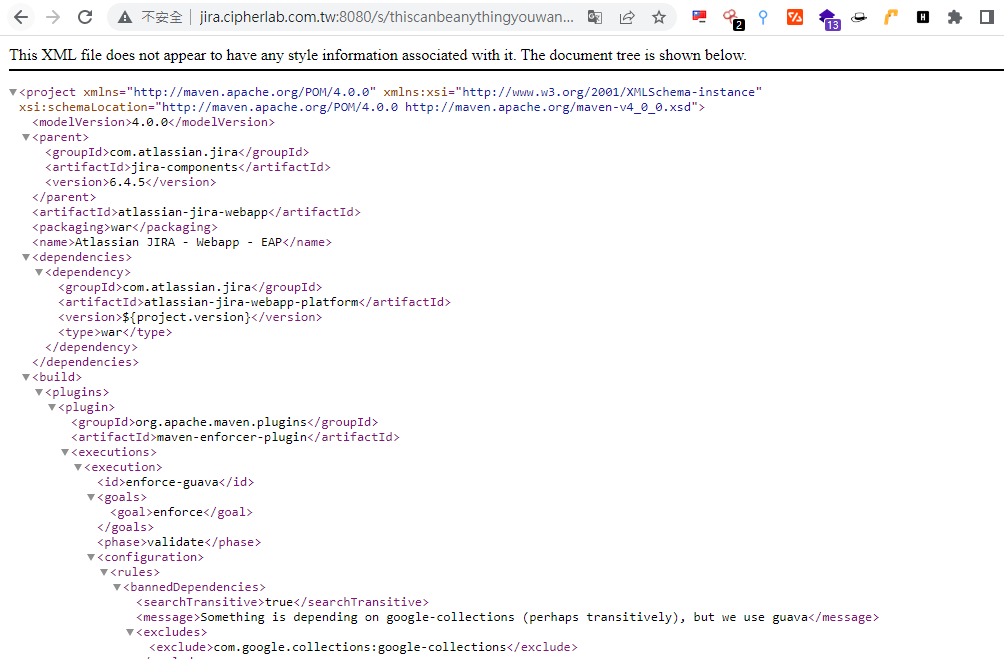Collapse the configuration element
This screenshot has width=1004, height=659.
coord(91,557)
